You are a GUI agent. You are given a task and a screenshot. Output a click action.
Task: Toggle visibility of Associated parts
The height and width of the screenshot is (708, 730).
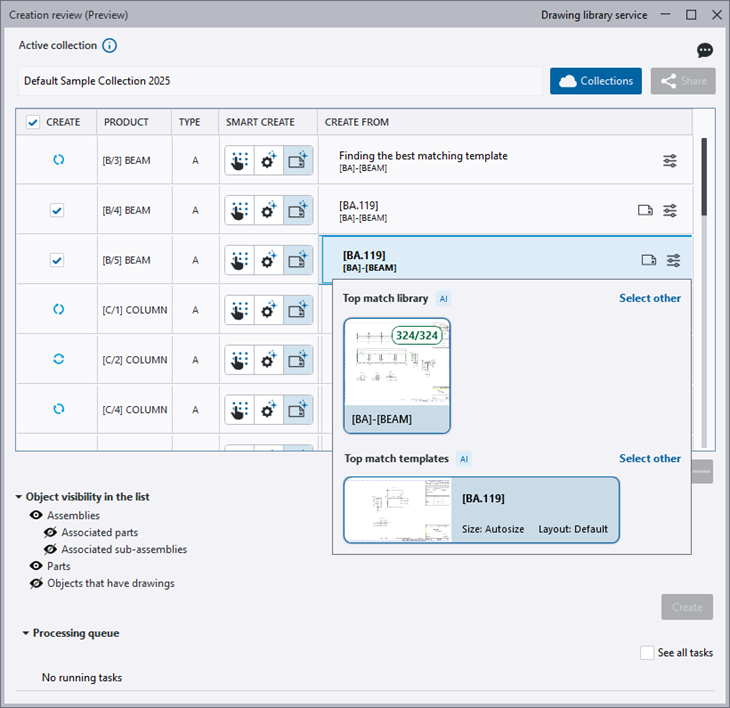50,533
